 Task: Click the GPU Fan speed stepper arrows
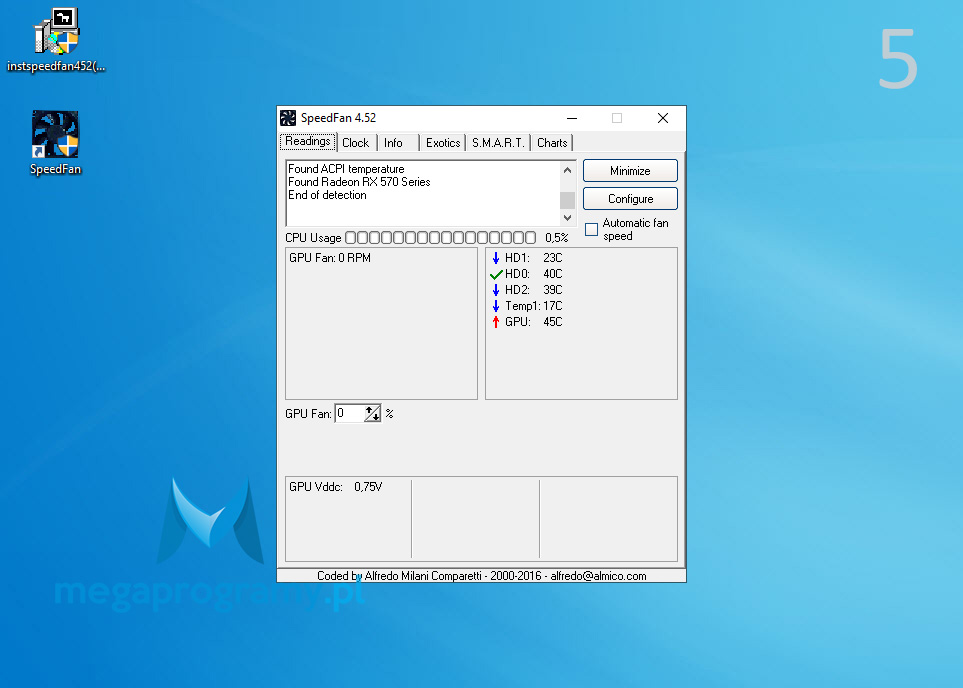pos(372,413)
